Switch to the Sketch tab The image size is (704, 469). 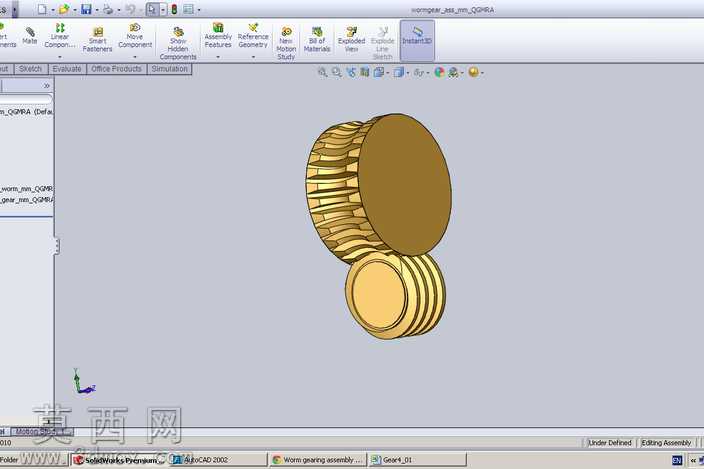[31, 69]
